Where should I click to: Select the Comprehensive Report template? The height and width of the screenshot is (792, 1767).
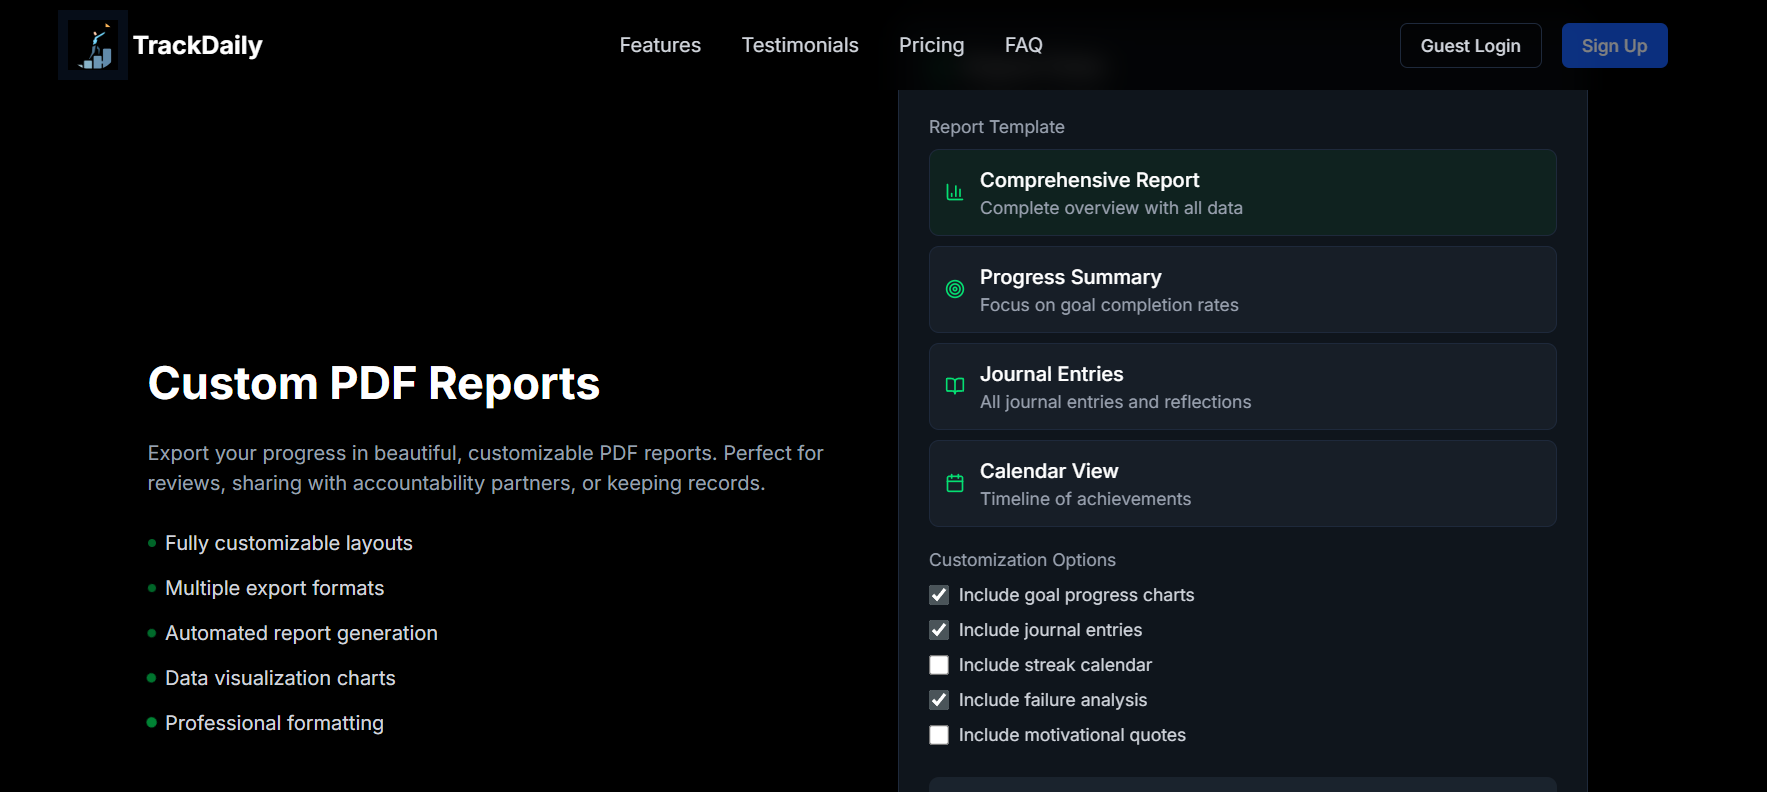1242,192
